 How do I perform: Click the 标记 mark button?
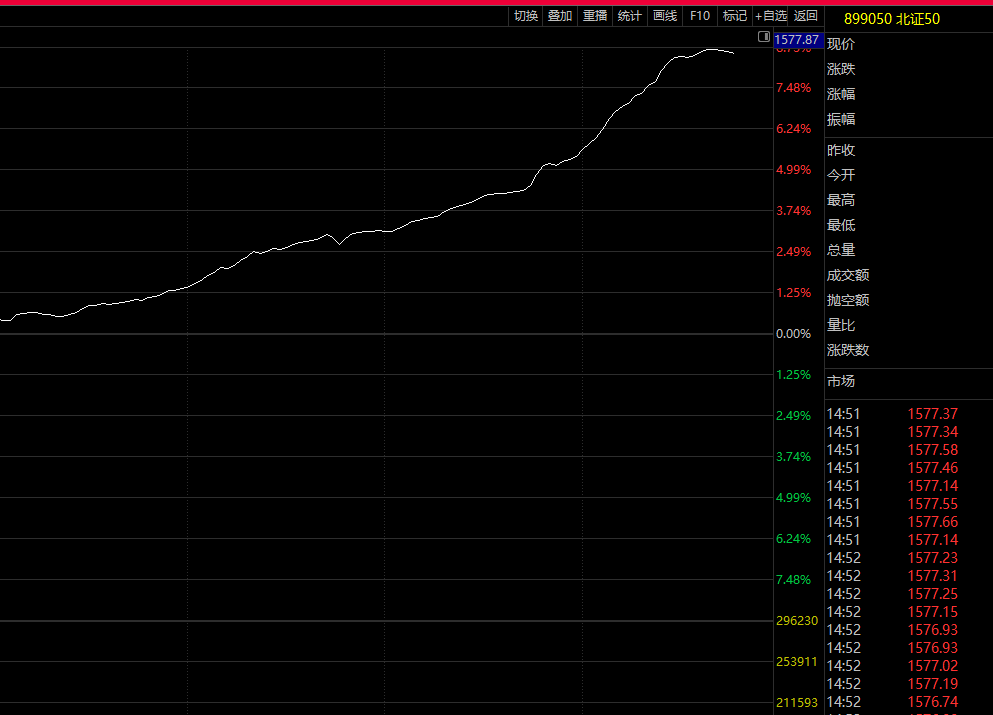[x=735, y=16]
